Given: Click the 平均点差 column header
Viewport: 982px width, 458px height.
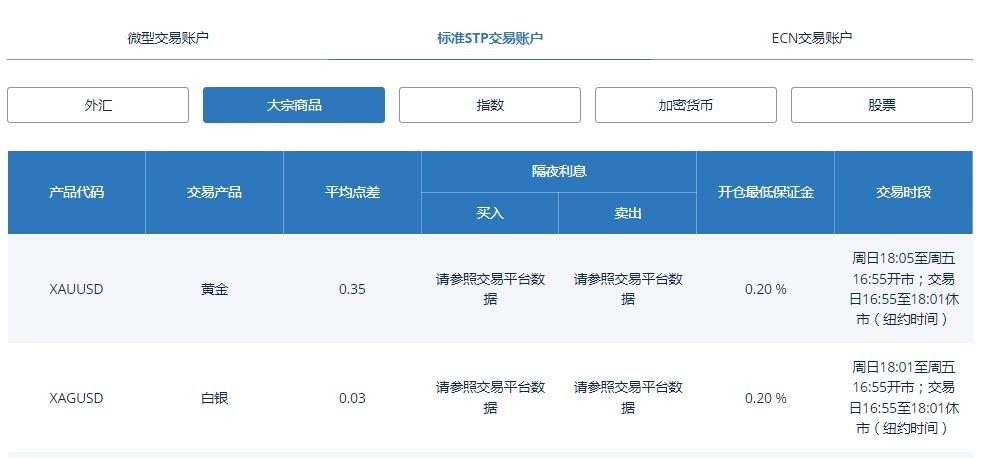Looking at the screenshot, I should tap(352, 192).
